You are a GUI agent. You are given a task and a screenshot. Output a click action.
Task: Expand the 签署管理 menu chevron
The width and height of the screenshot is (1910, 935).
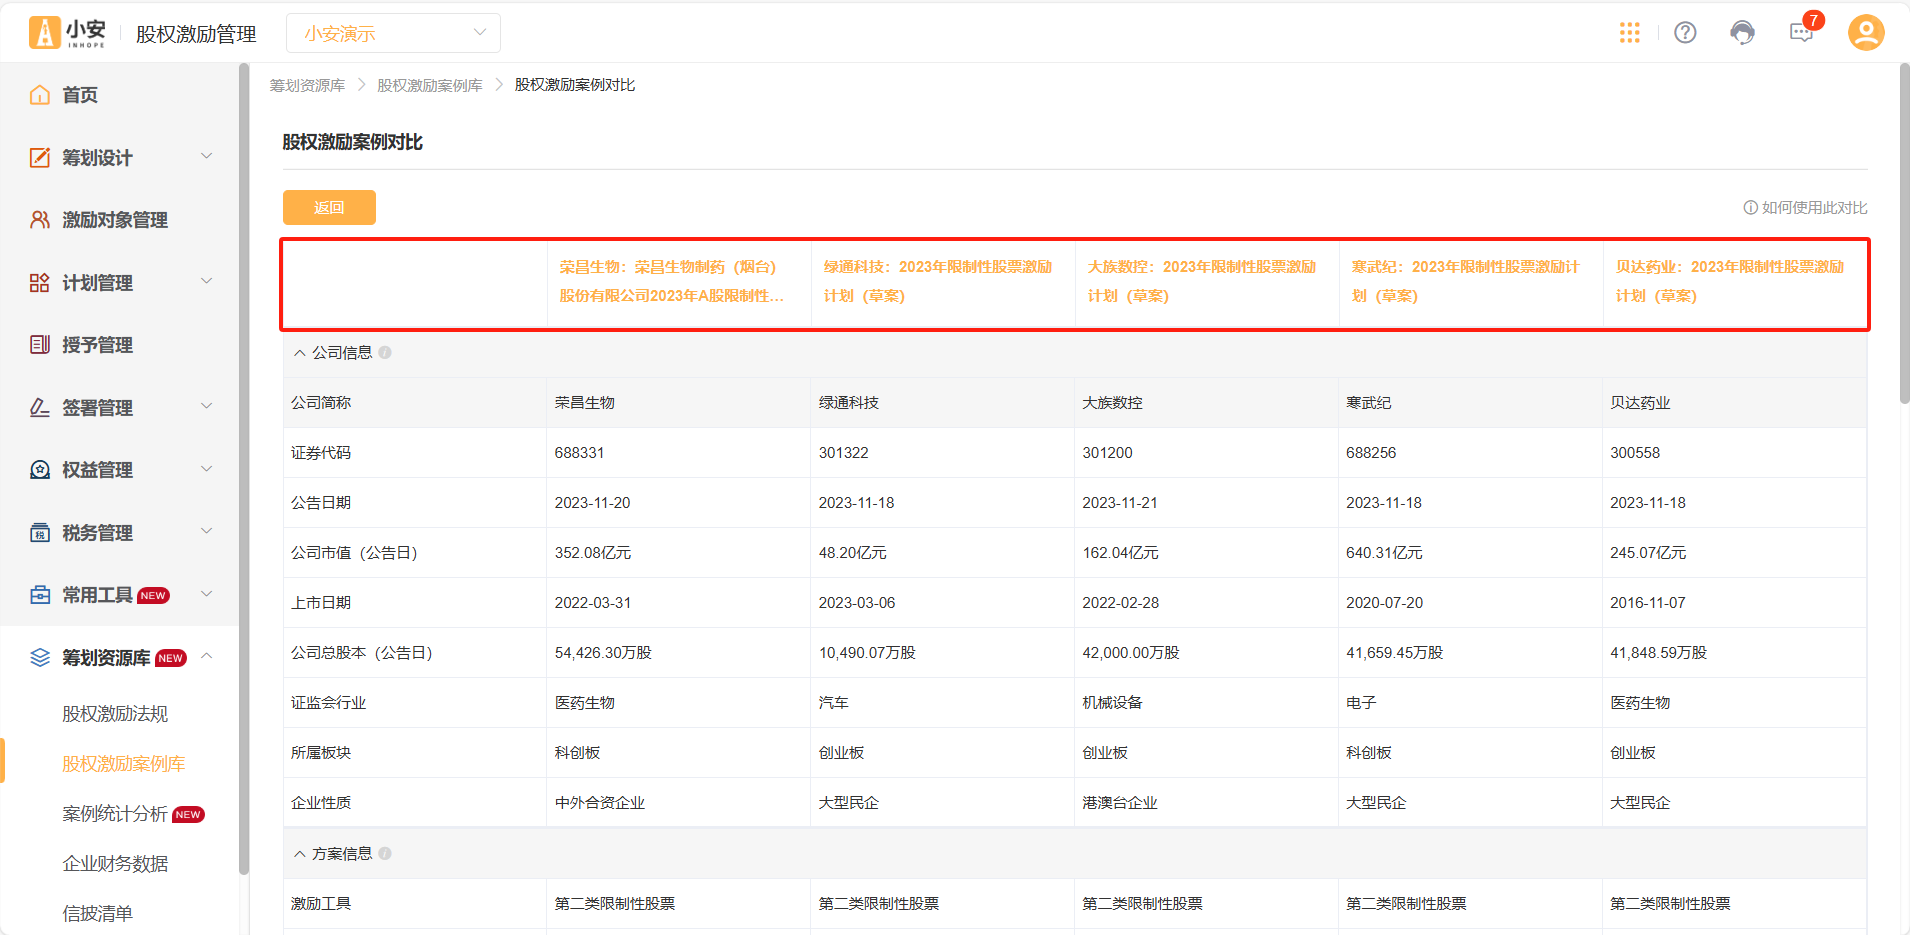(207, 405)
